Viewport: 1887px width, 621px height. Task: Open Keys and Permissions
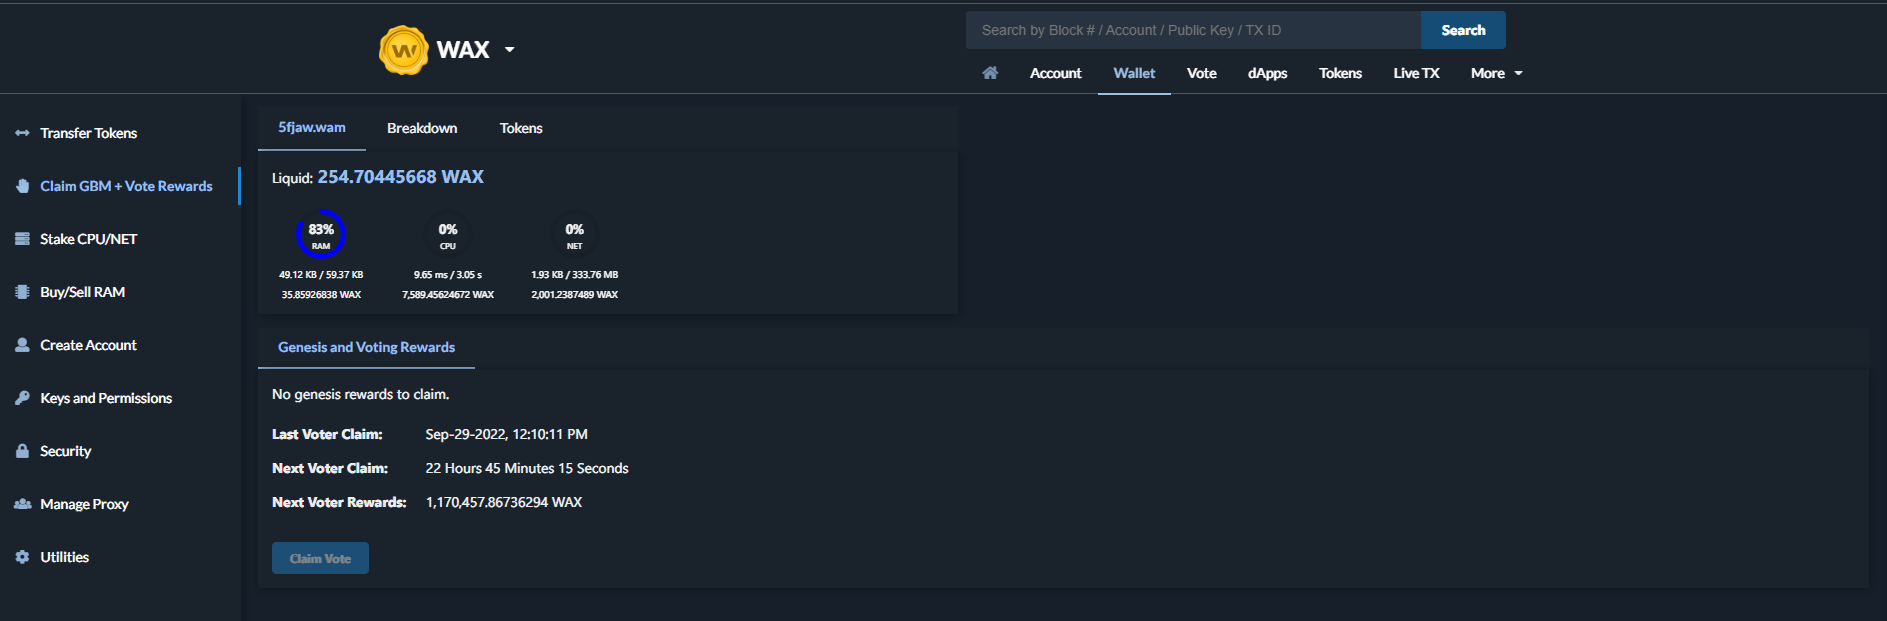click(x=106, y=398)
